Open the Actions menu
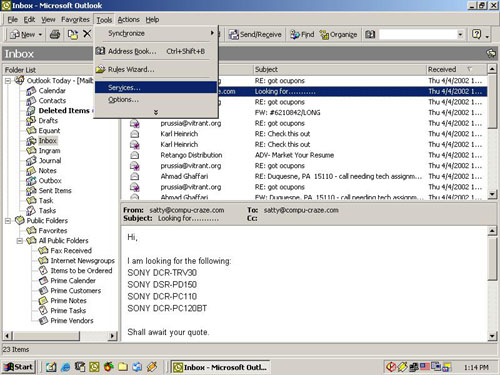Viewport: 500px width, 375px height. pyautogui.click(x=128, y=20)
